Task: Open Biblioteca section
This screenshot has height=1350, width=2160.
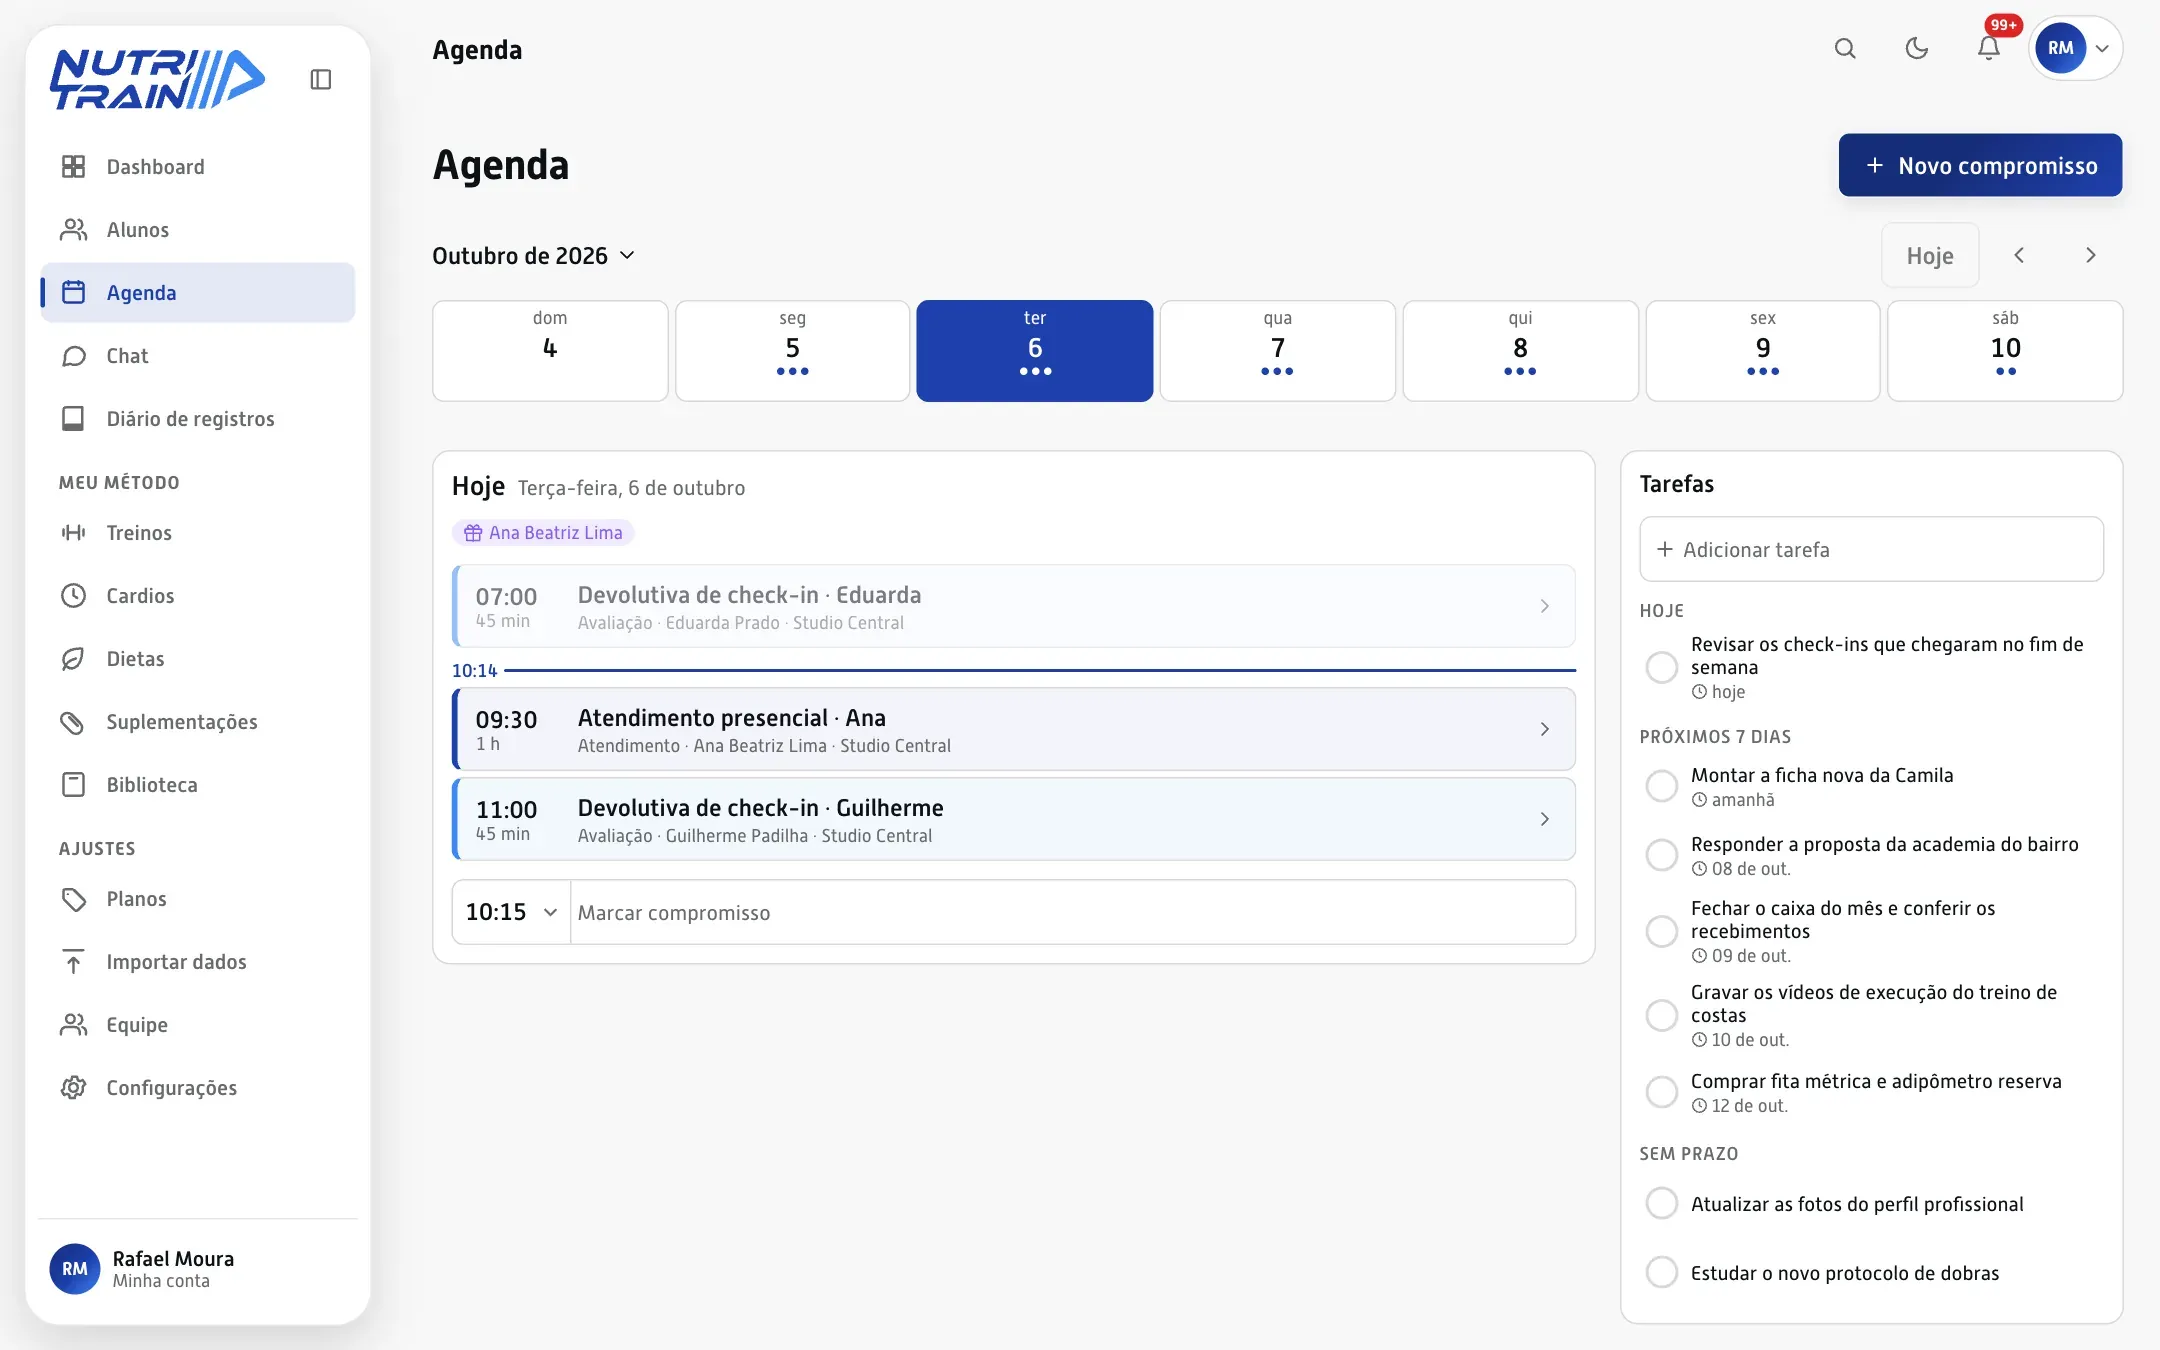Action: tap(198, 785)
